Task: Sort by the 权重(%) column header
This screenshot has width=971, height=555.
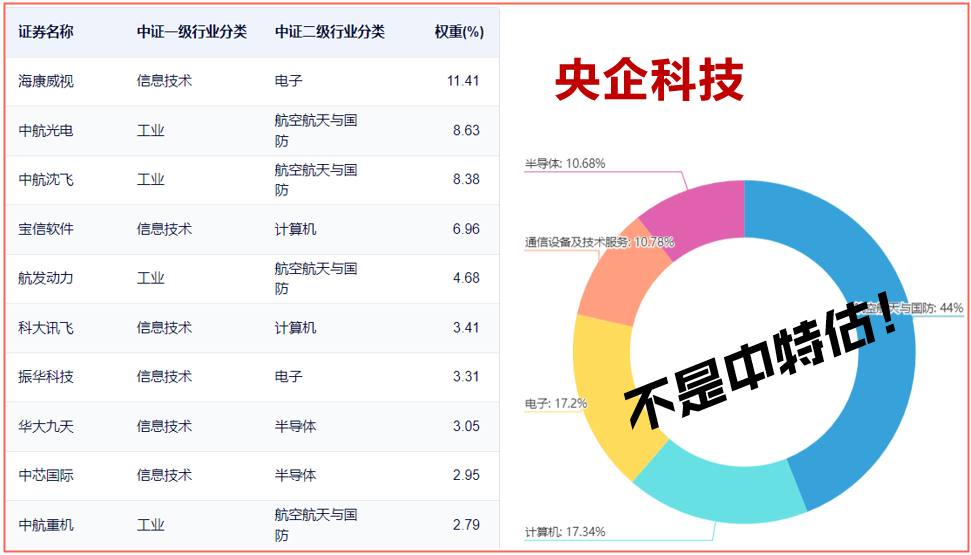Action: [459, 32]
